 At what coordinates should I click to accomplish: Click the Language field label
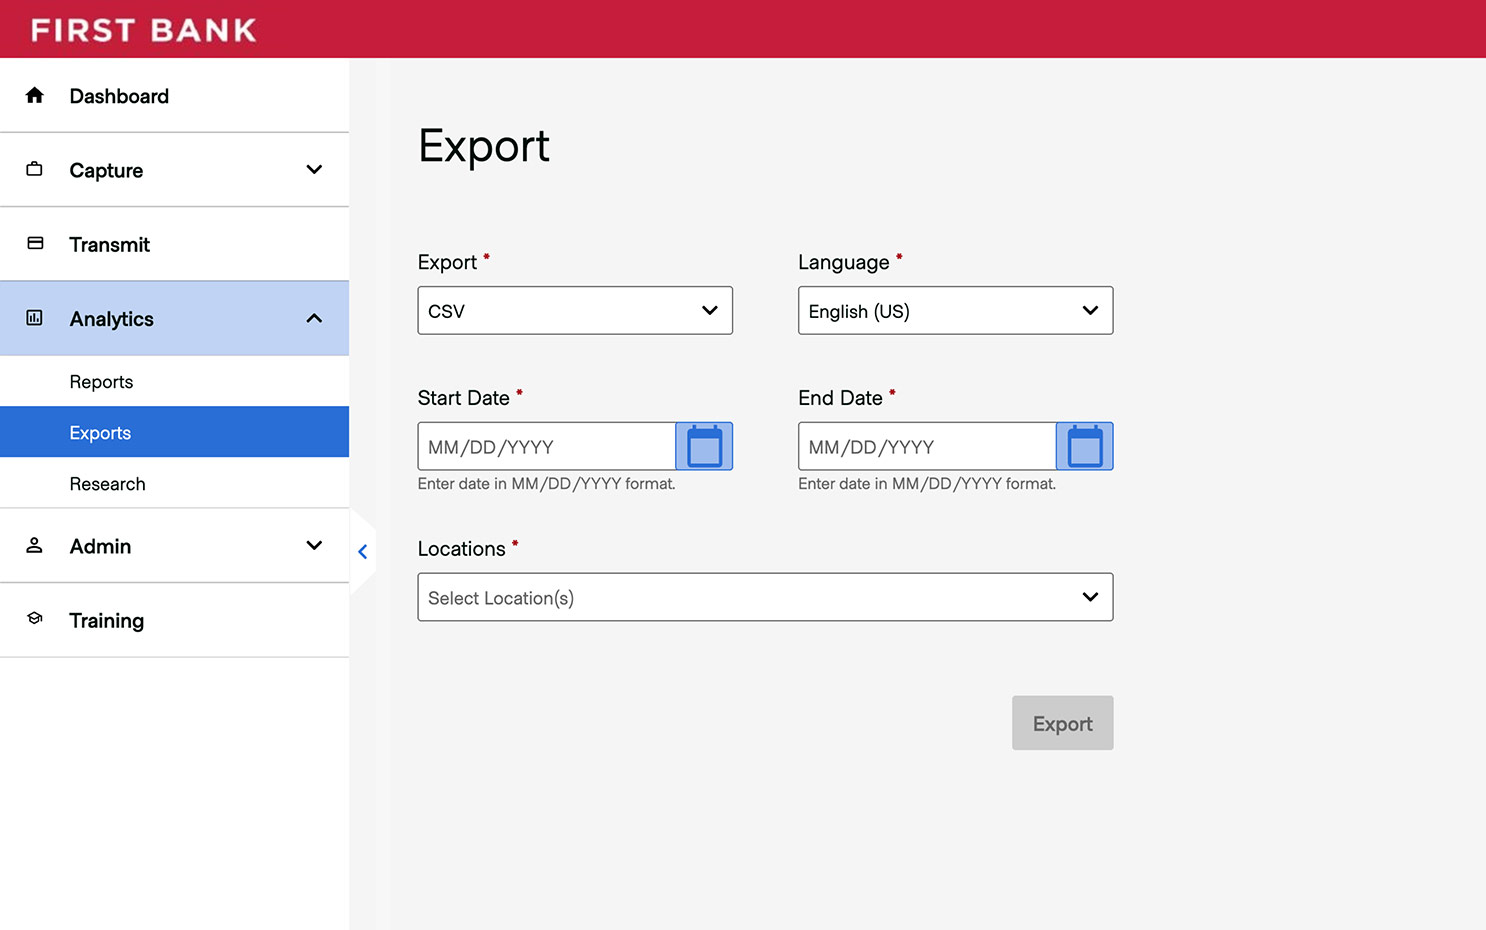(843, 262)
